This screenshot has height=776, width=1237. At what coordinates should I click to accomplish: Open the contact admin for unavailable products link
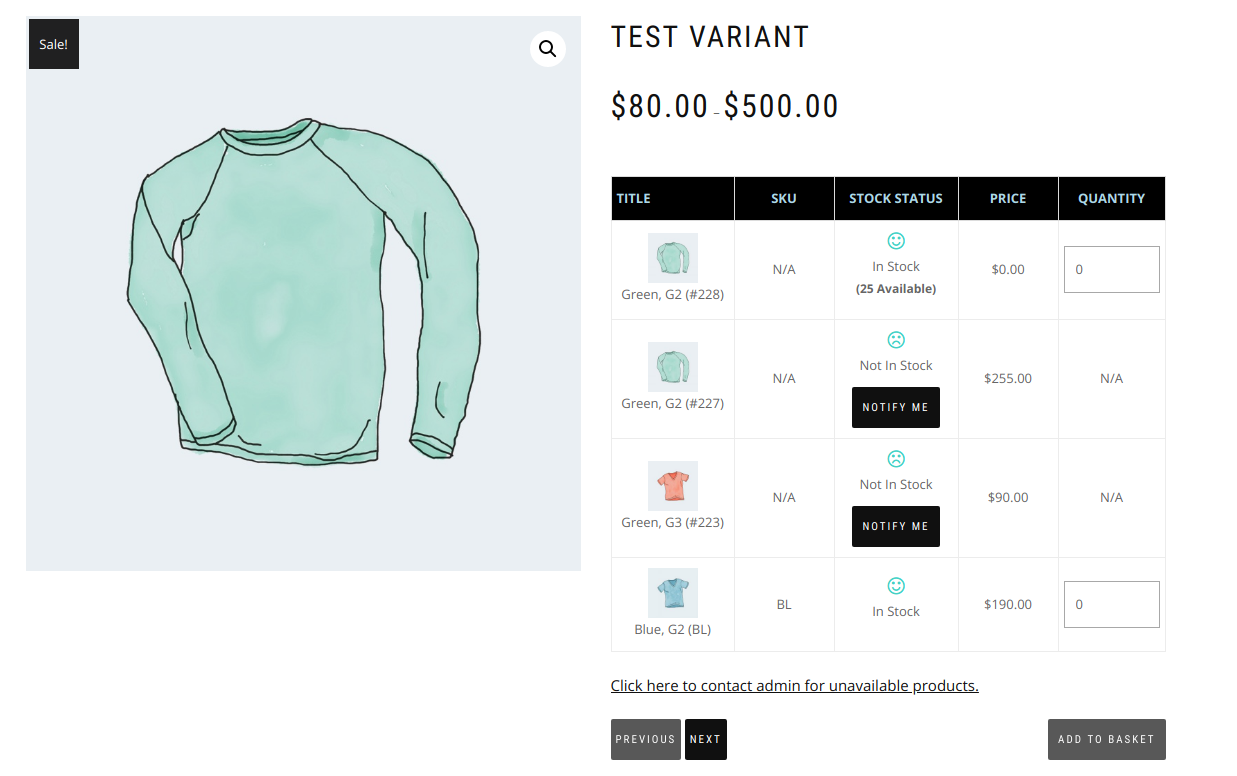[794, 686]
